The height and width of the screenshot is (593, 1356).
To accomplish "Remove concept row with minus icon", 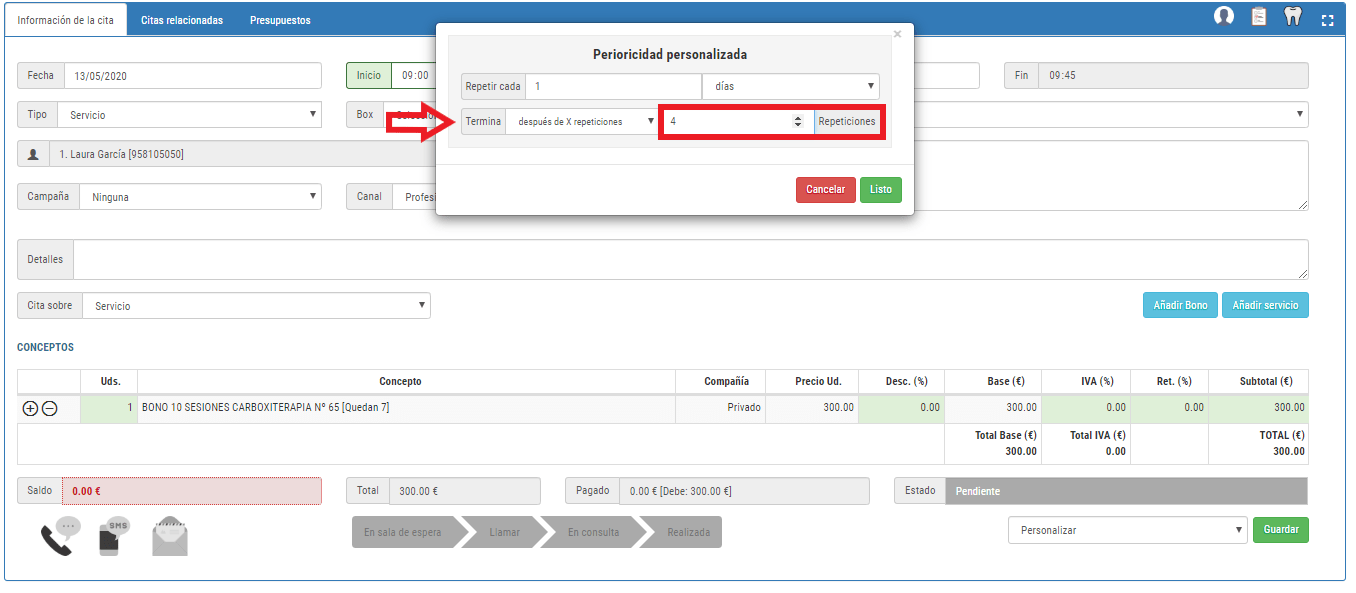I will point(49,408).
